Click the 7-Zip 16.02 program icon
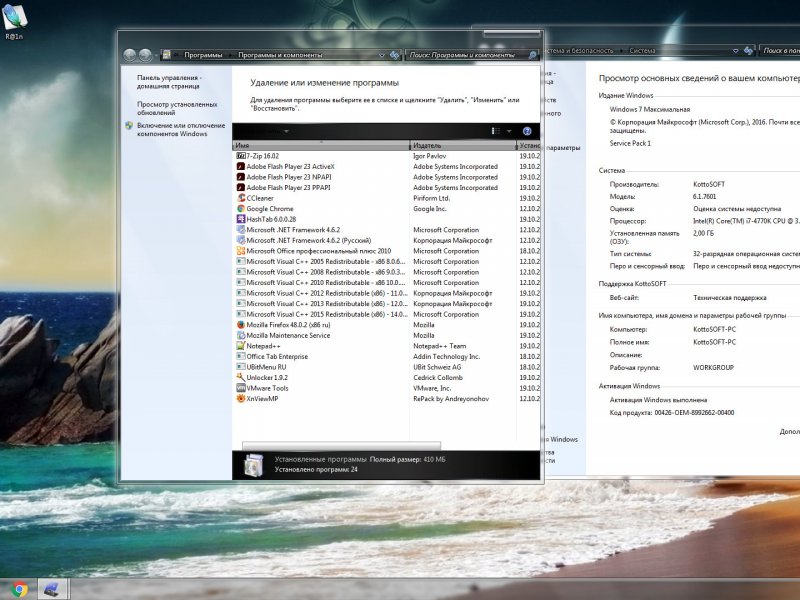The width and height of the screenshot is (800, 600). point(241,156)
